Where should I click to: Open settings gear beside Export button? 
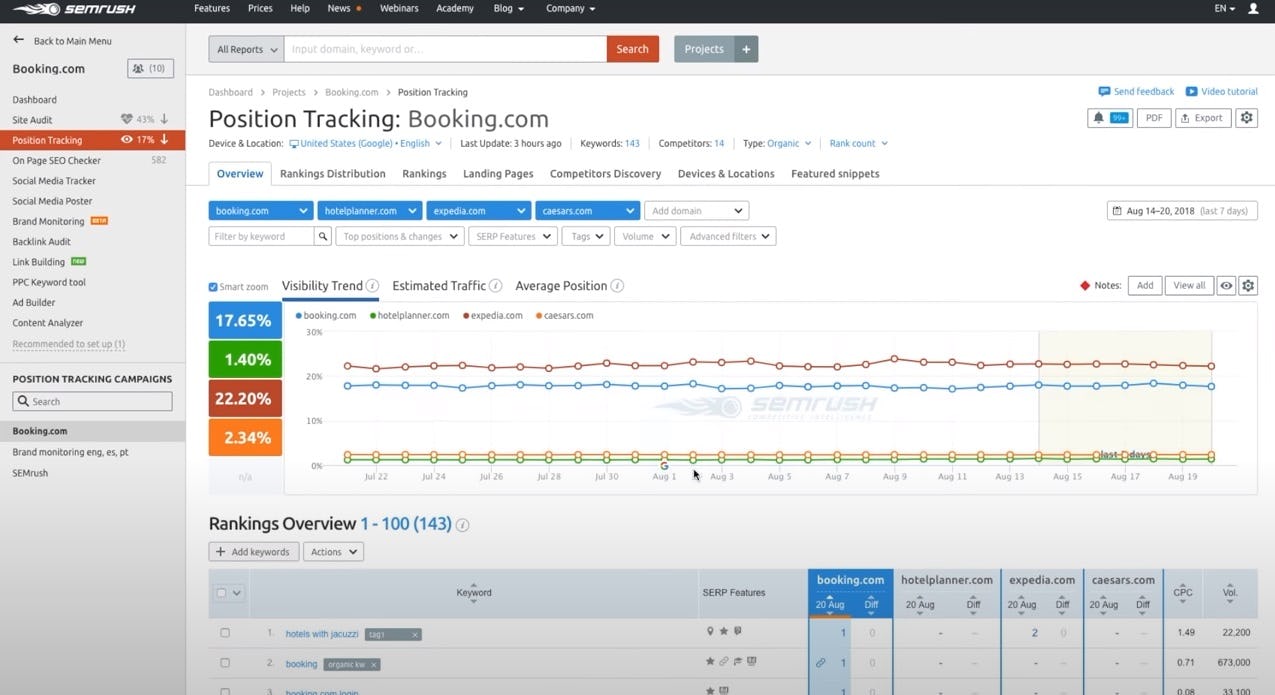pos(1246,118)
